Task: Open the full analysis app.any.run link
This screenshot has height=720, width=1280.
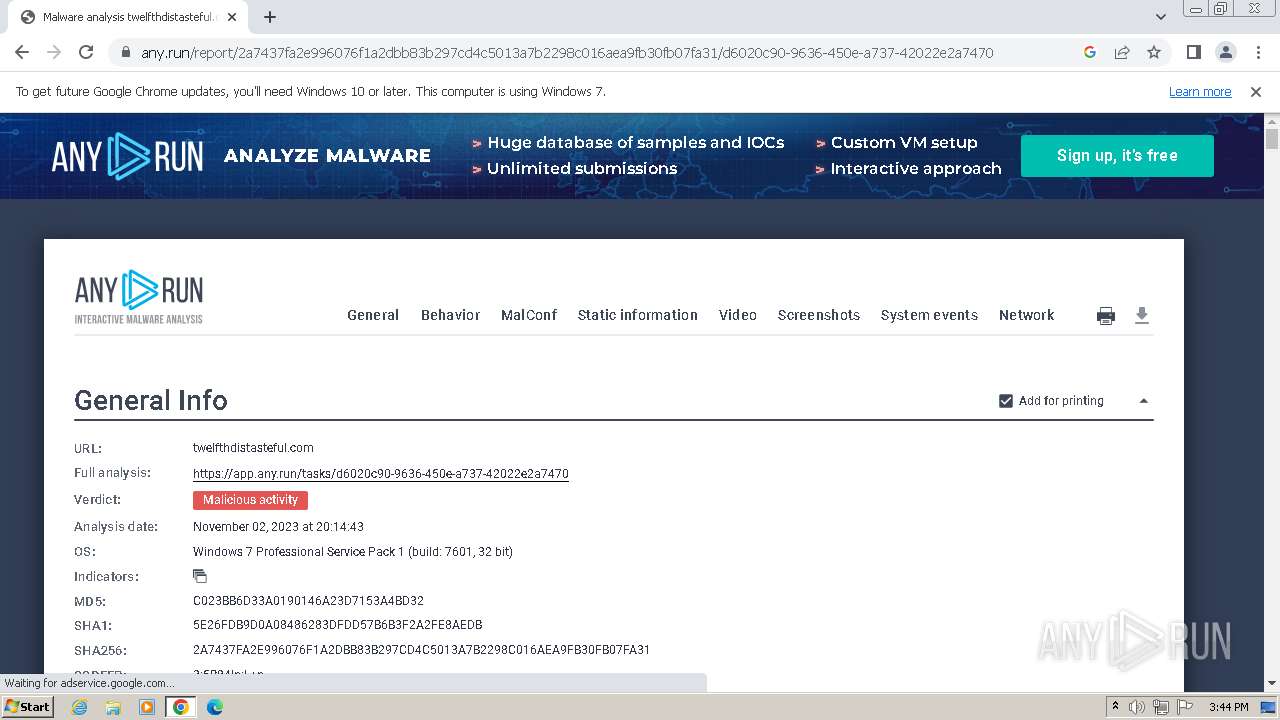Action: click(381, 474)
